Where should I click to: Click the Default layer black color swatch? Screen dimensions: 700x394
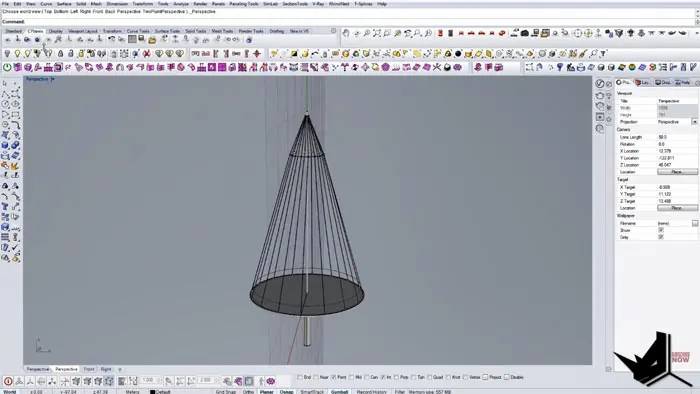(152, 392)
